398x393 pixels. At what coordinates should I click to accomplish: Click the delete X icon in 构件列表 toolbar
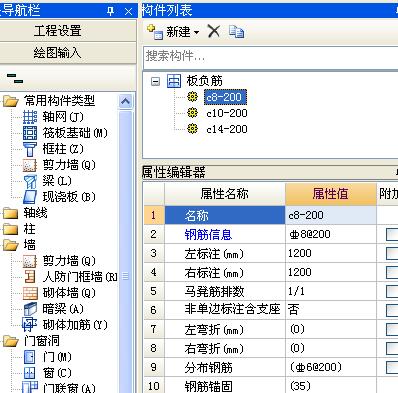(x=214, y=32)
